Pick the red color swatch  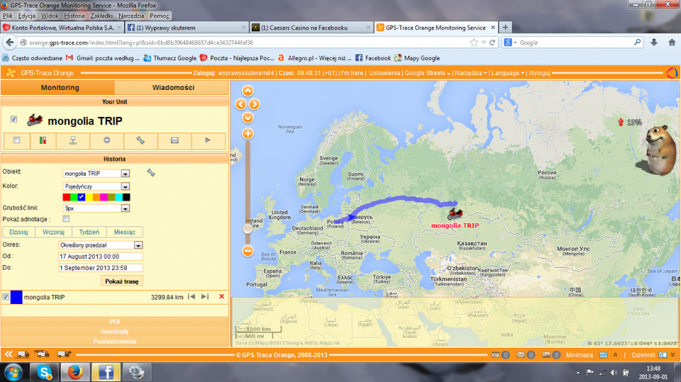(x=66, y=197)
